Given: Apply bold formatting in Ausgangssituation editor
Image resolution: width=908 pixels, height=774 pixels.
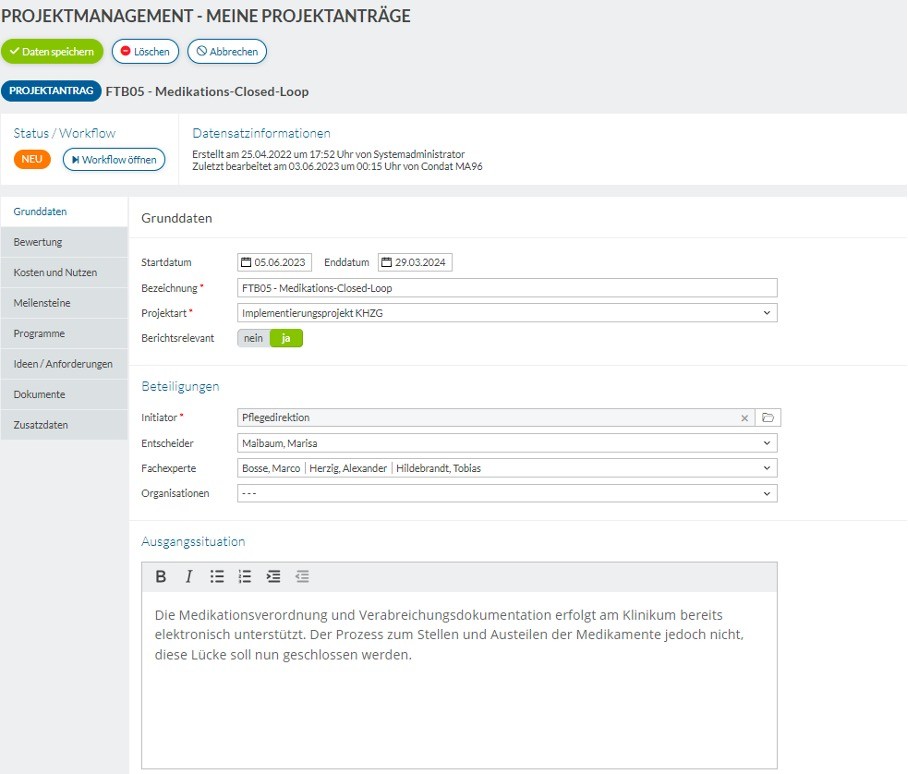Looking at the screenshot, I should (161, 577).
